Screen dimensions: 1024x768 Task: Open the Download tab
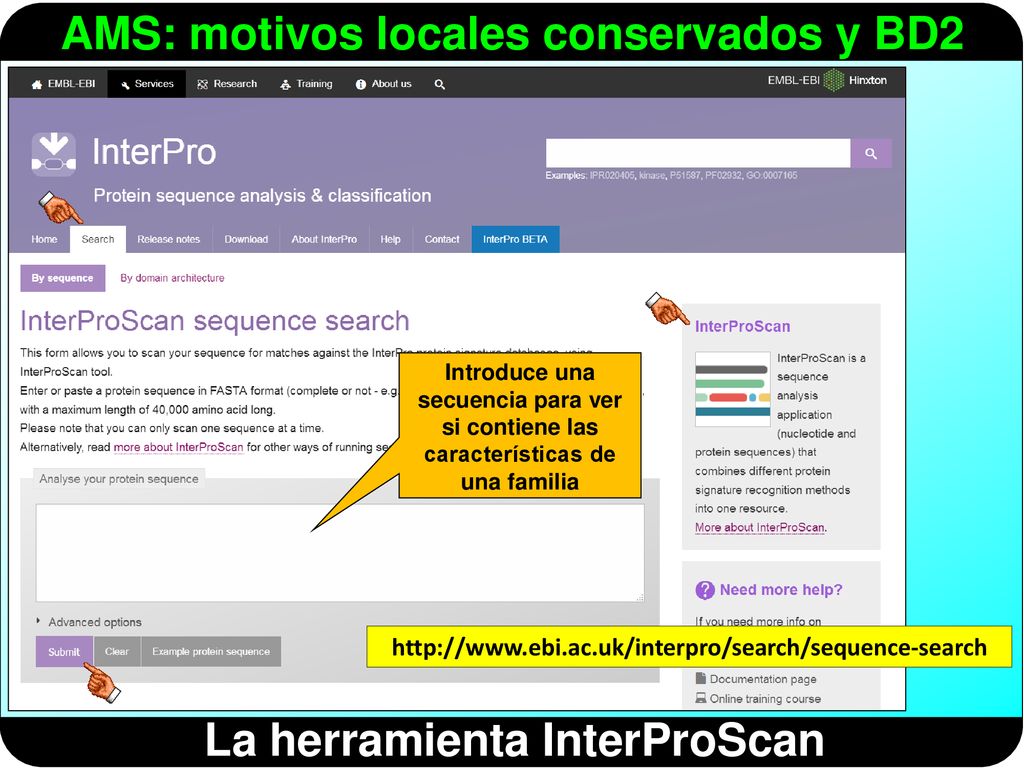tap(246, 239)
